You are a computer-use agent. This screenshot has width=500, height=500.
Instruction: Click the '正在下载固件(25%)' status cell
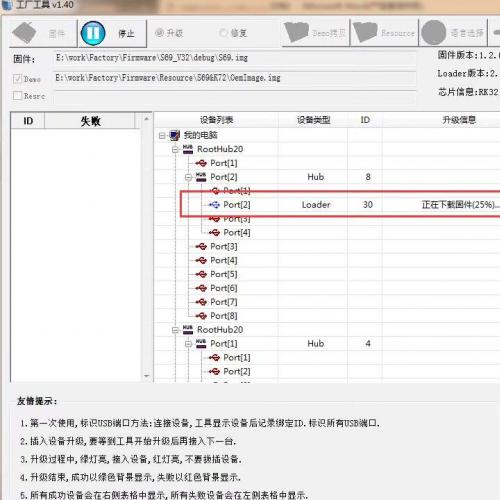(460, 205)
